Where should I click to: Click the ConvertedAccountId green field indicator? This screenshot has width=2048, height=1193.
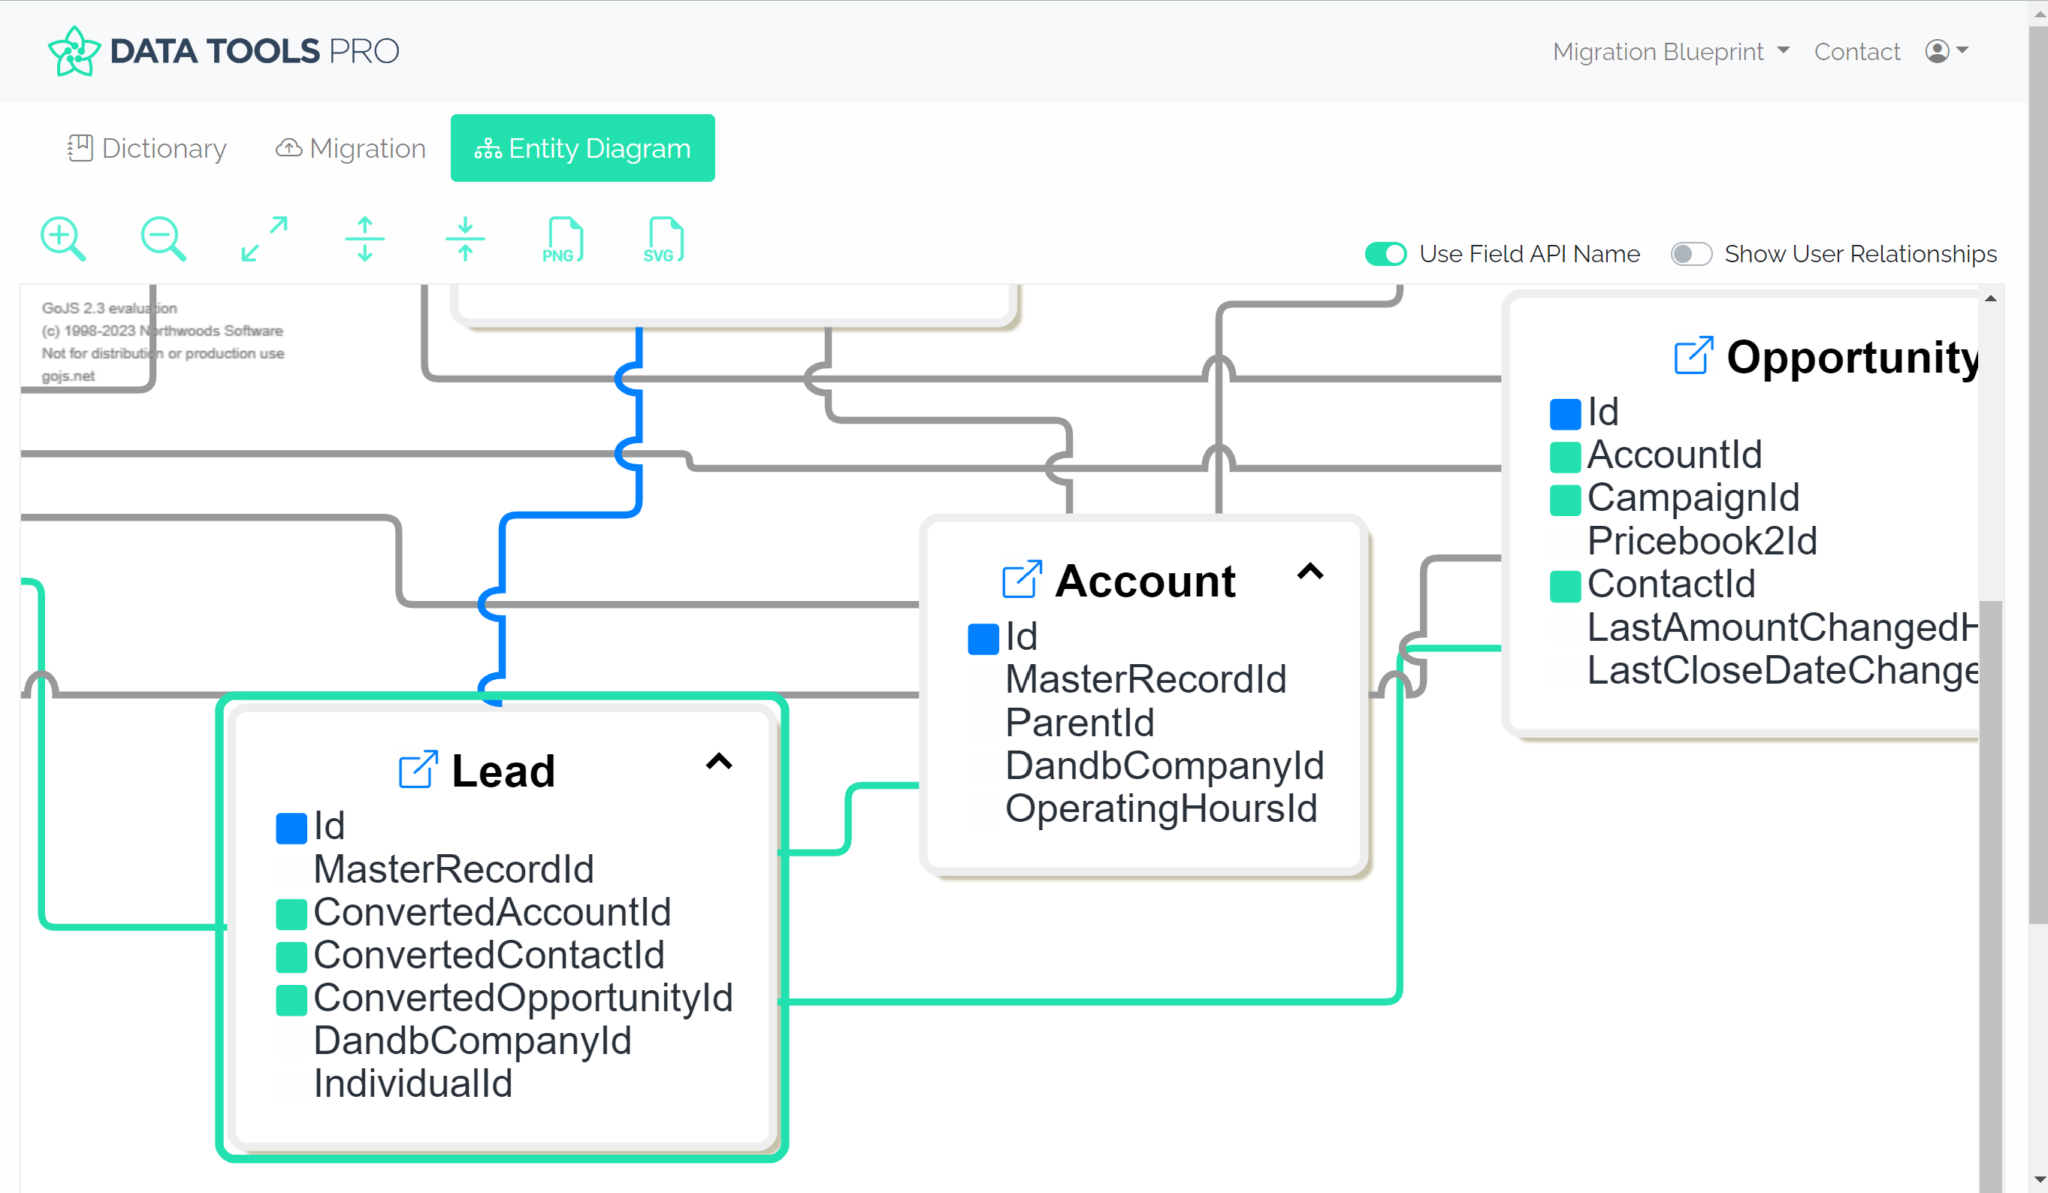[x=290, y=913]
